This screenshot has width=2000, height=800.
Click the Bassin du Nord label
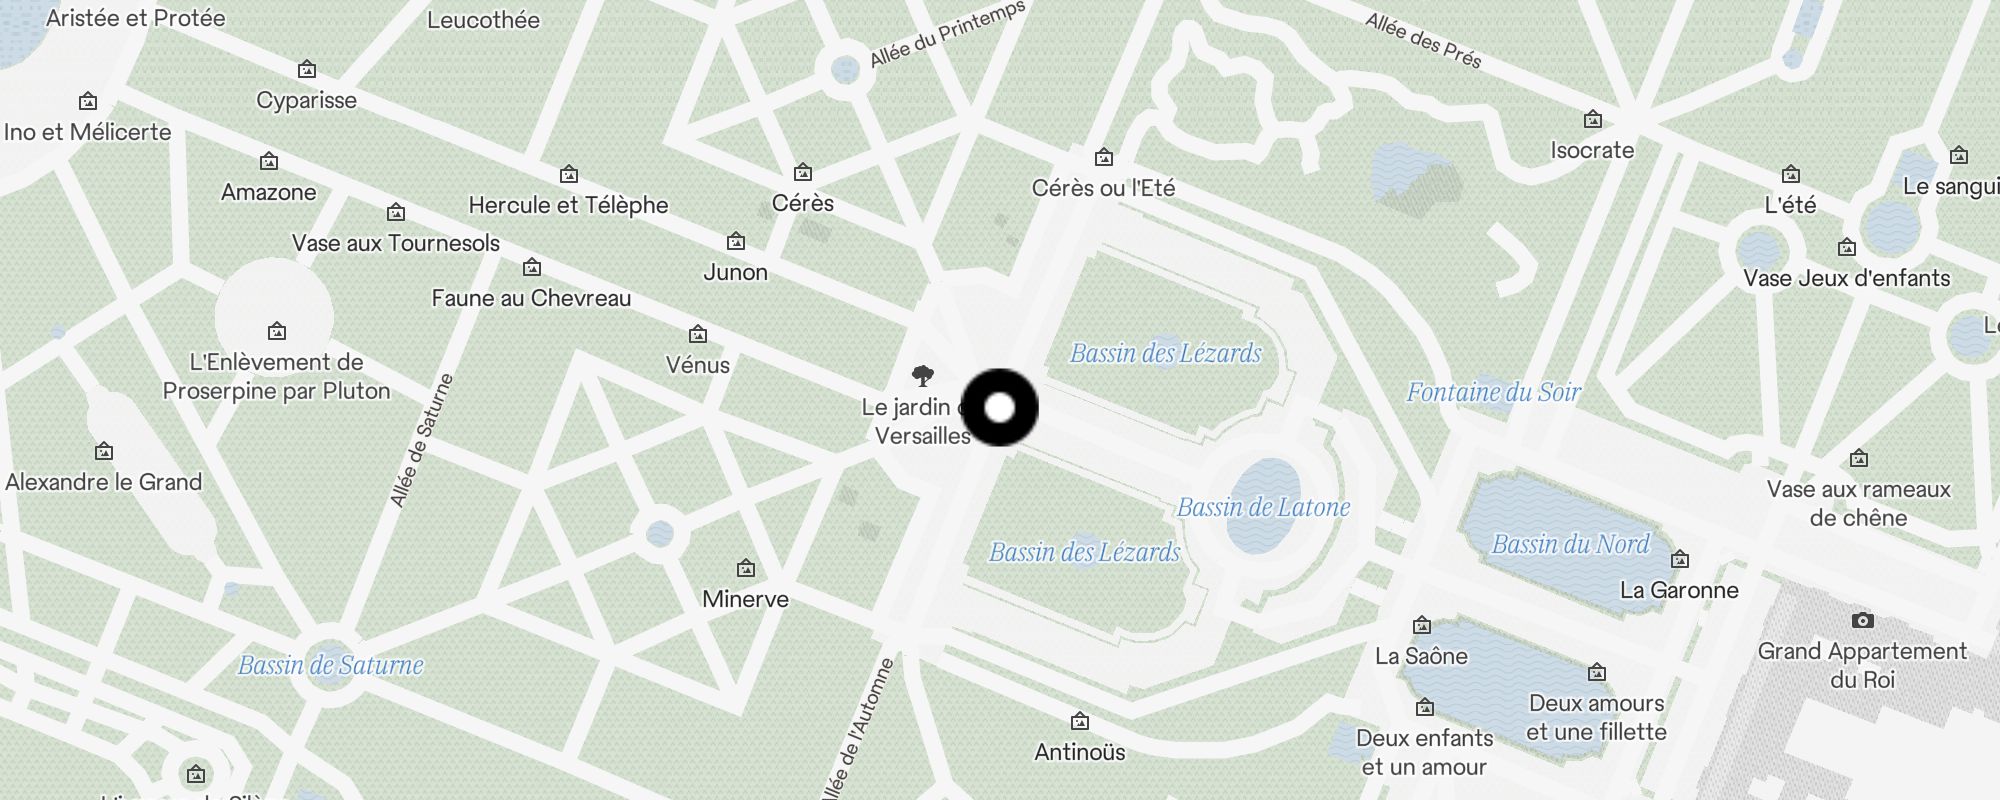tap(1570, 544)
